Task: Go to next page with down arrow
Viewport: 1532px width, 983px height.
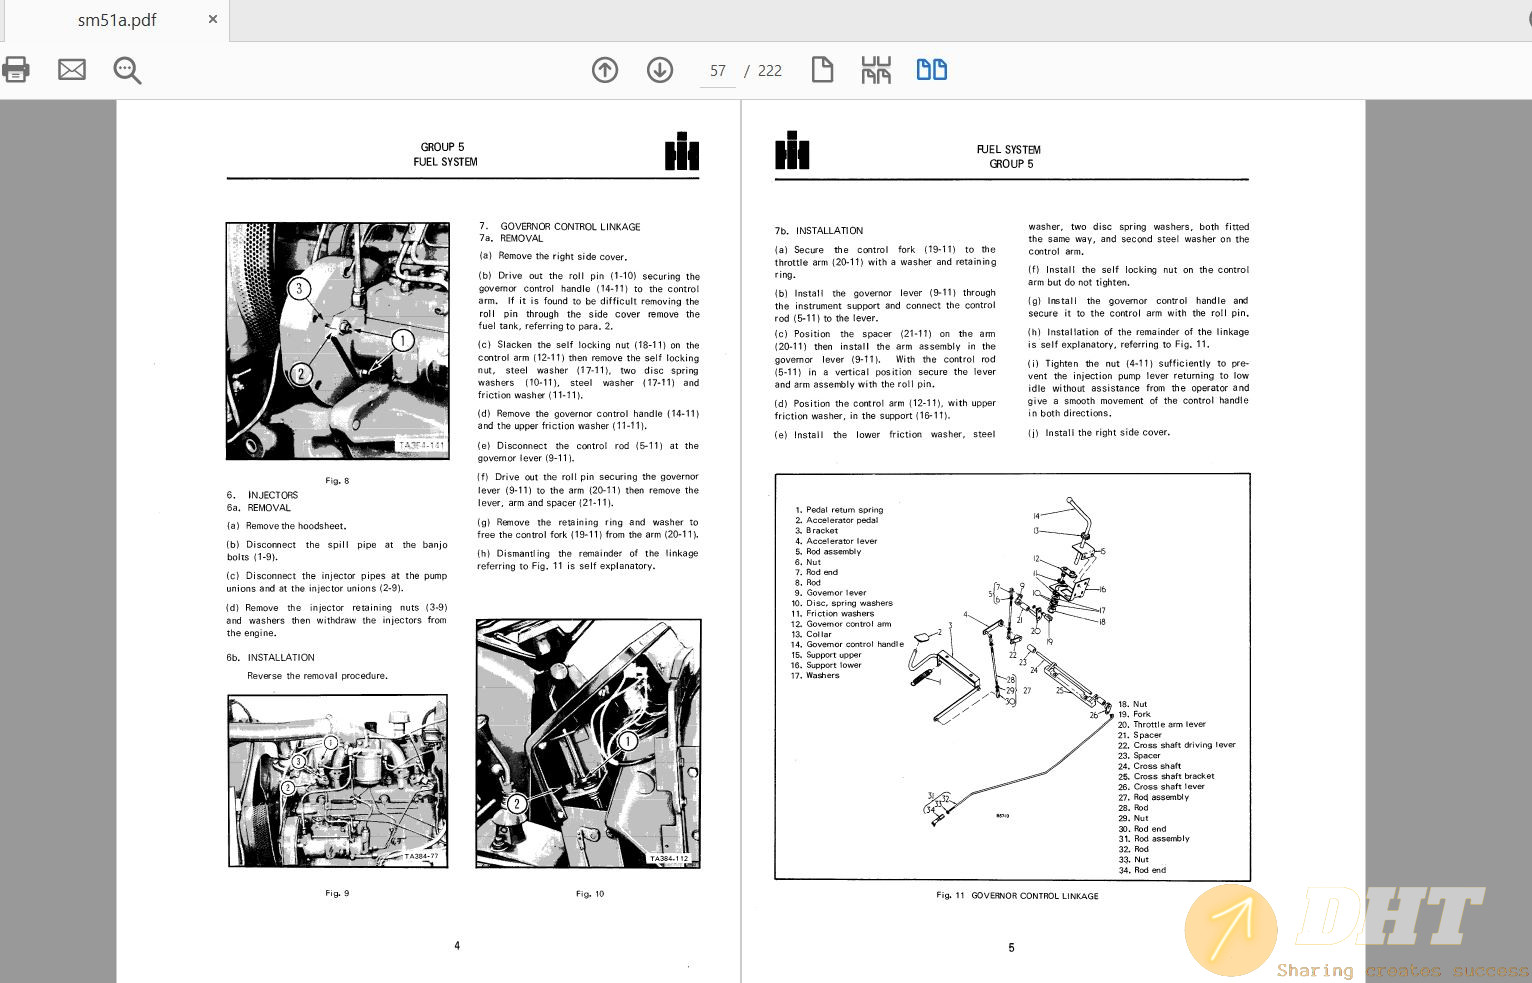Action: click(x=660, y=70)
